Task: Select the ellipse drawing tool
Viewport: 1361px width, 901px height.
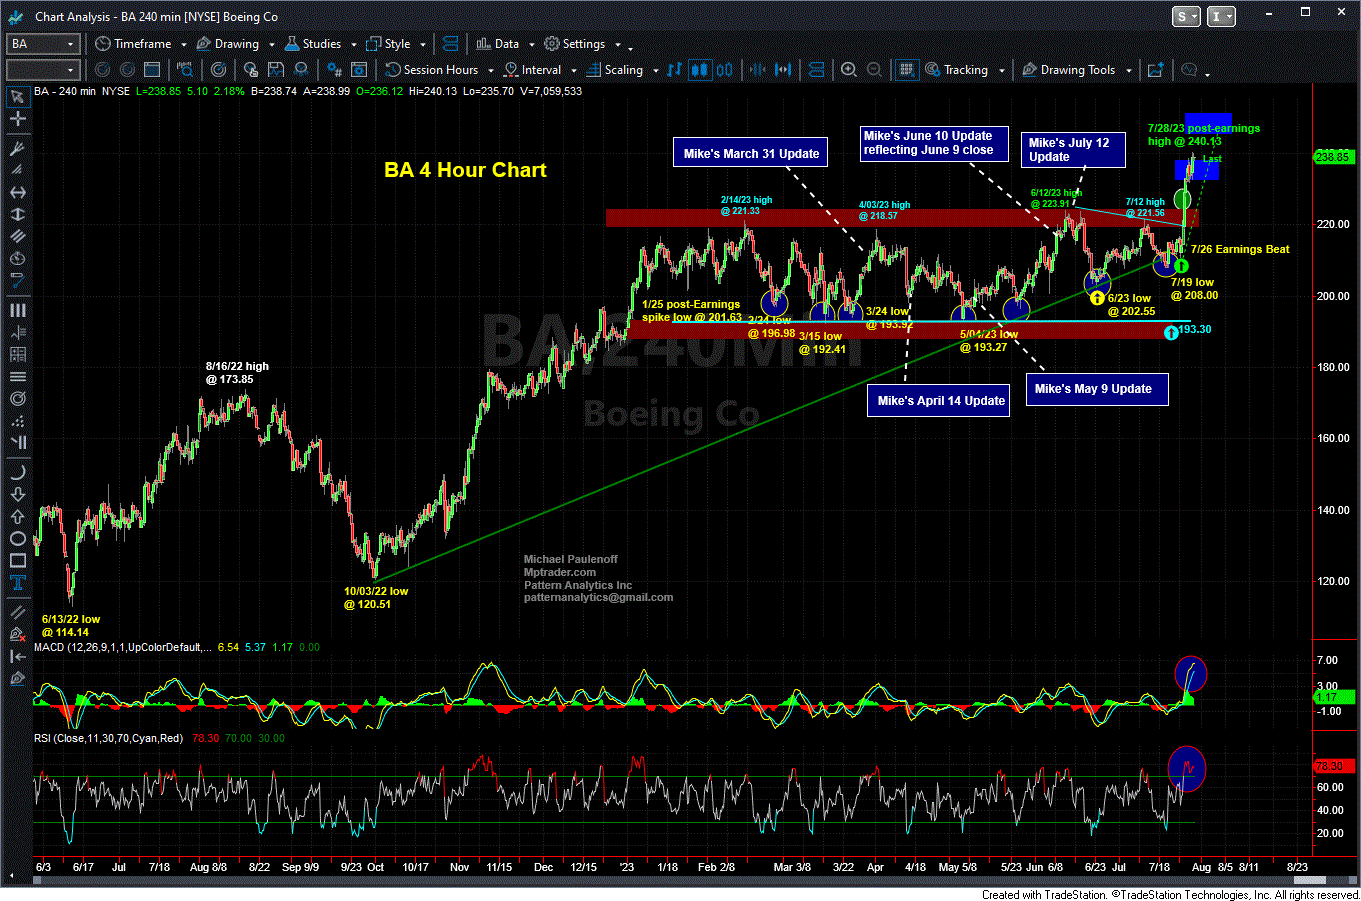Action: pyautogui.click(x=17, y=538)
